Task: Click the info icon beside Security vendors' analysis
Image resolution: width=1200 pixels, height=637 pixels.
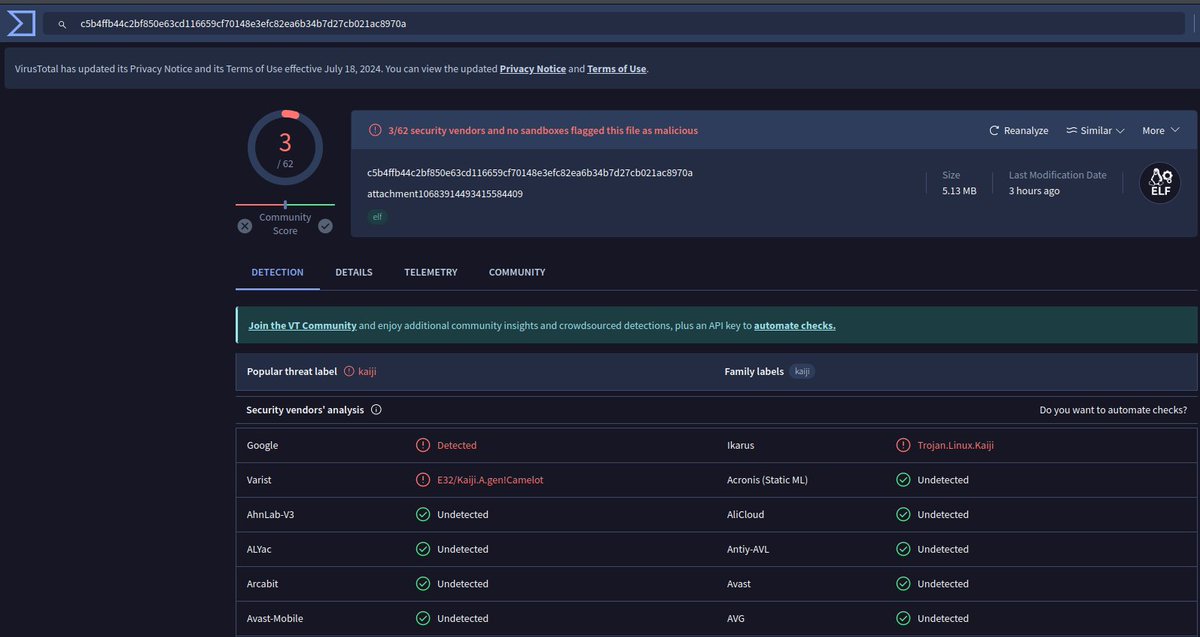Action: 376,410
